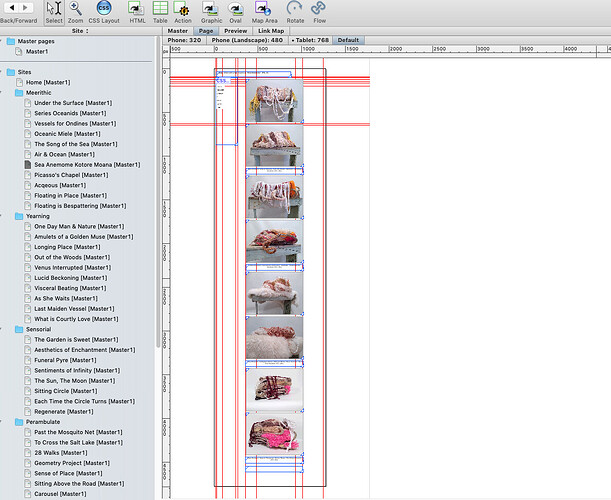Select the Phone: 320 breakpoint
611x500 pixels.
pos(184,40)
